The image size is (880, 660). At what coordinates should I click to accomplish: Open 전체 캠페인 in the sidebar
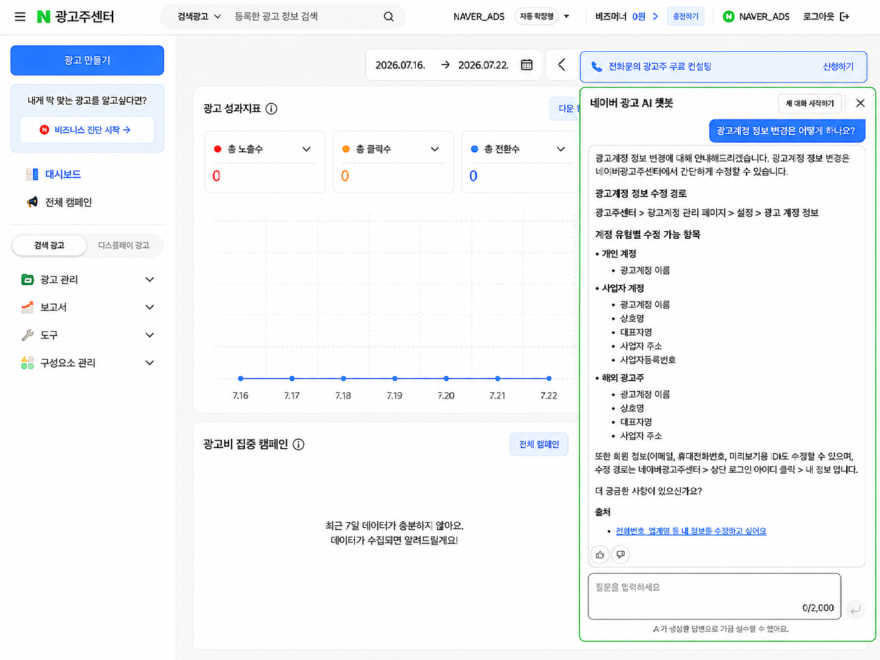click(x=68, y=202)
